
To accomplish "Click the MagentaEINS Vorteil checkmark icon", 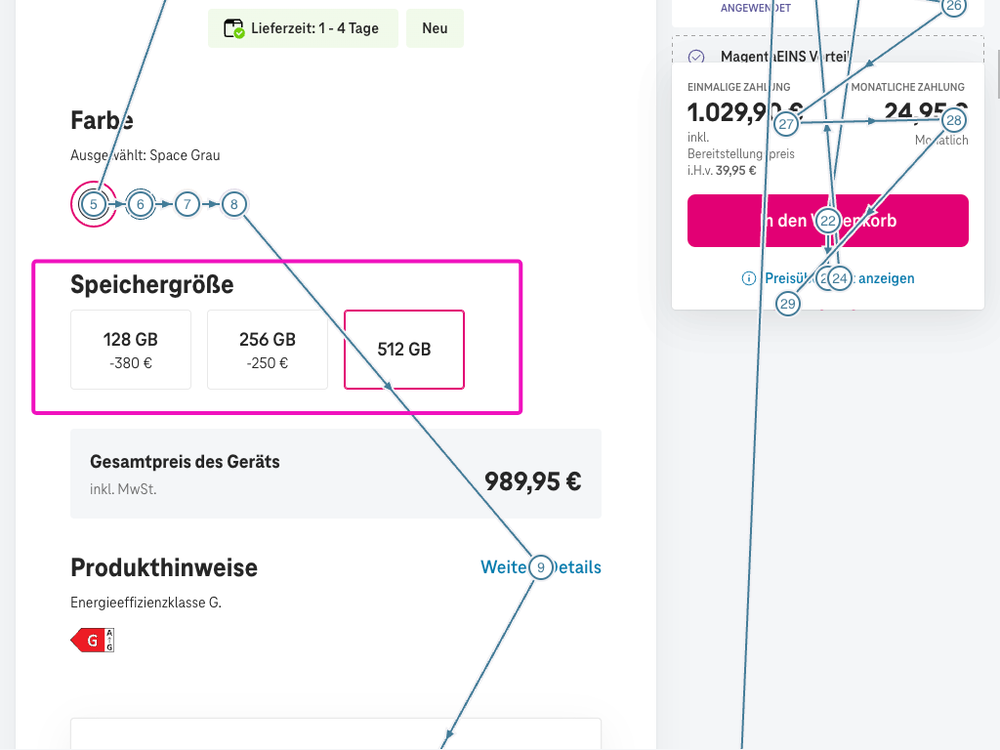I will [x=696, y=55].
